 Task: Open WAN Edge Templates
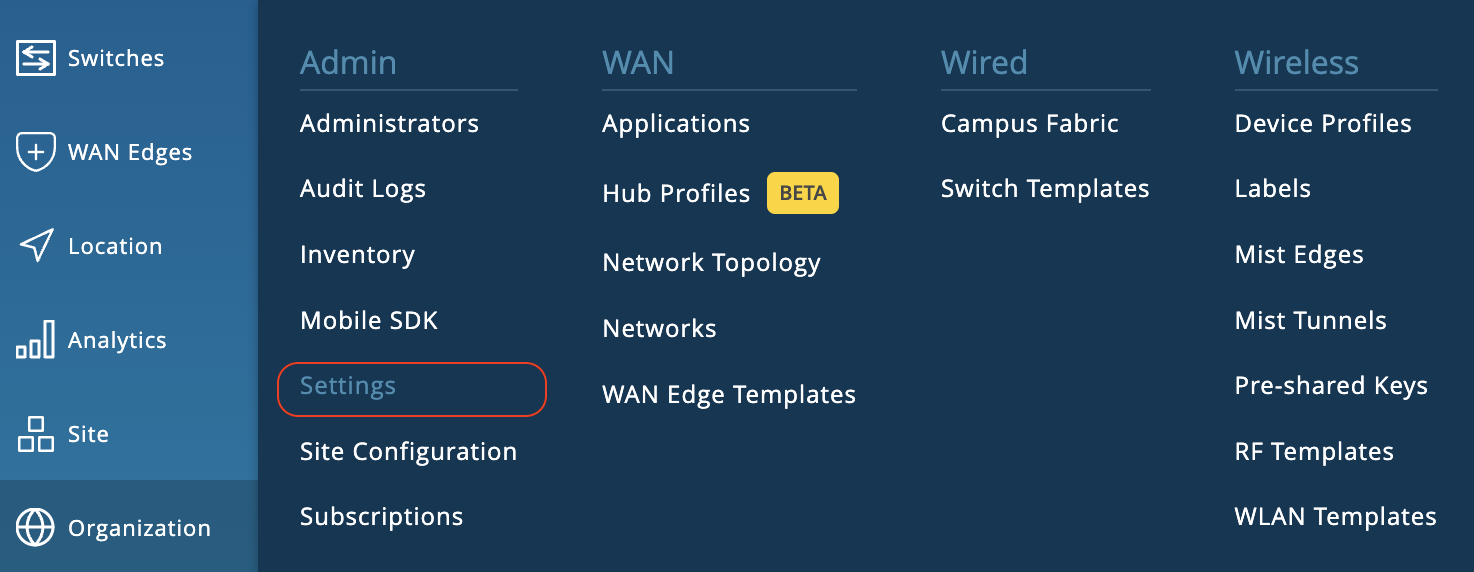tap(729, 395)
